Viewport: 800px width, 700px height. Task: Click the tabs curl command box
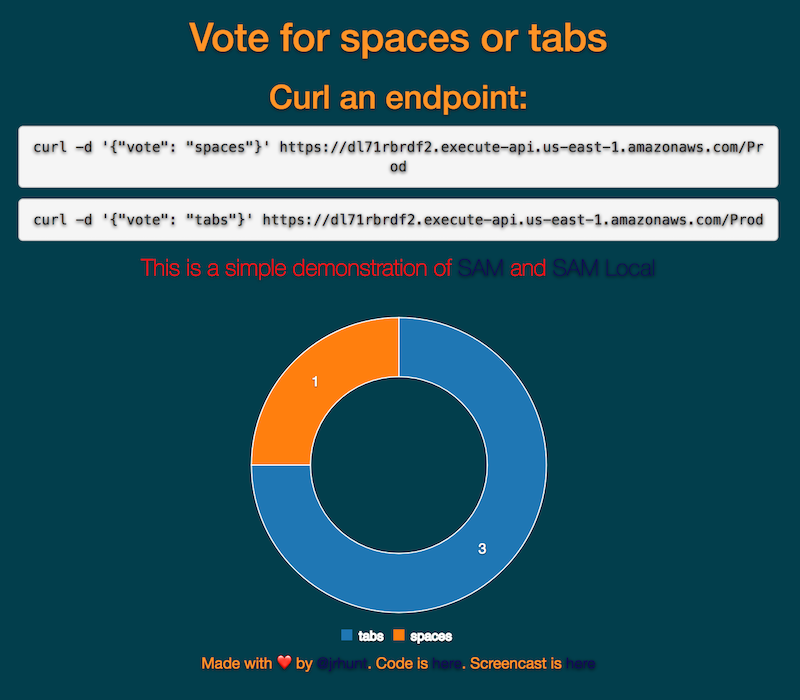398,219
